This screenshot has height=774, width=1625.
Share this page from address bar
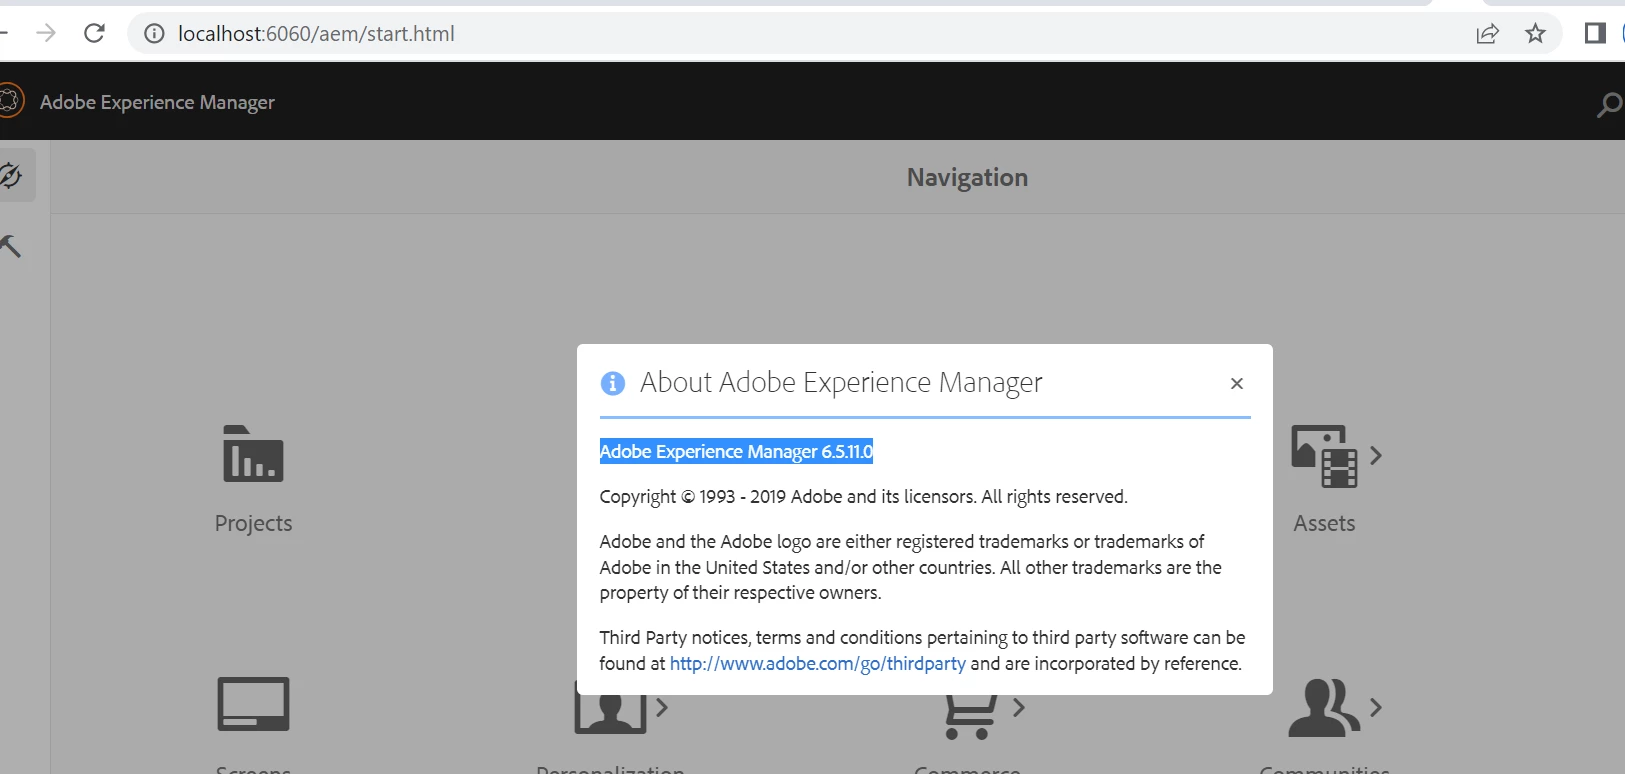coord(1488,34)
